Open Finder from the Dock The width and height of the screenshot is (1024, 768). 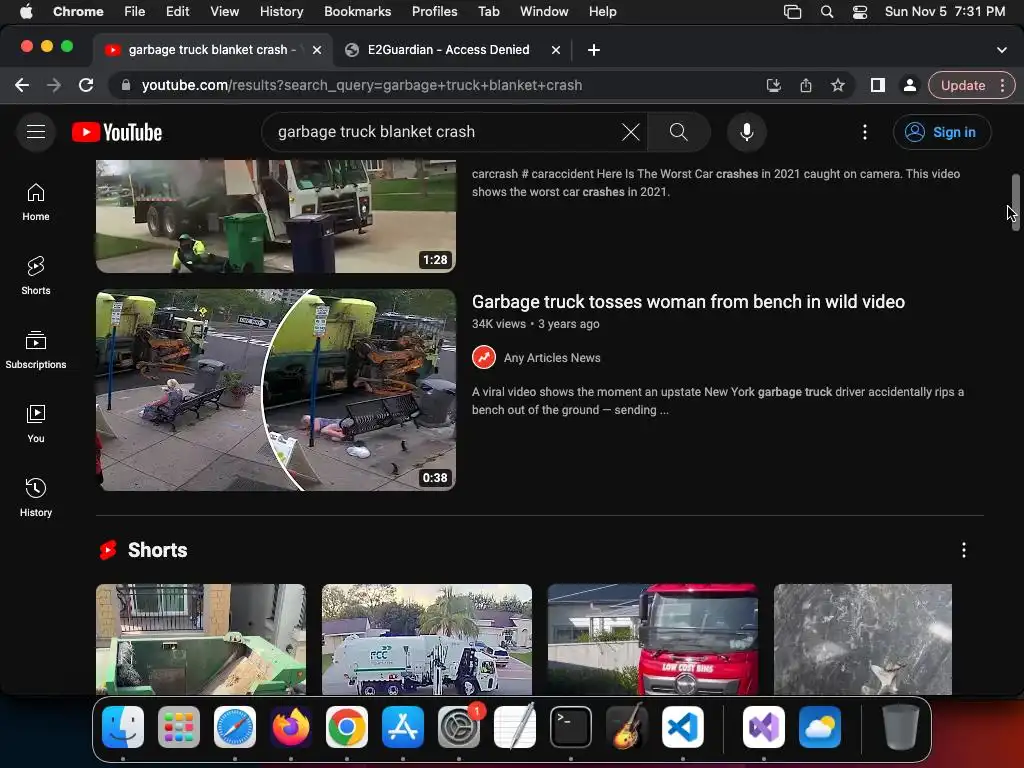(x=123, y=727)
